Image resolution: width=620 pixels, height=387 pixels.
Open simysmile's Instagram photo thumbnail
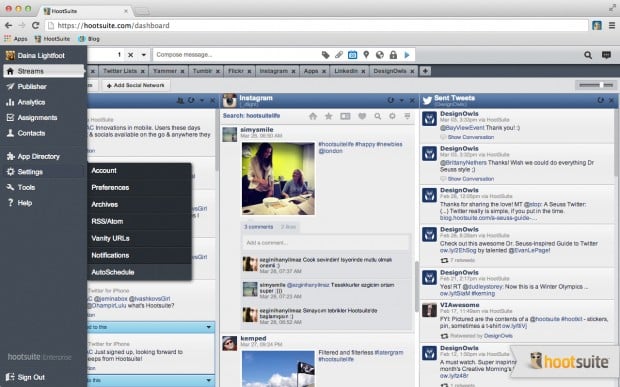coord(278,179)
